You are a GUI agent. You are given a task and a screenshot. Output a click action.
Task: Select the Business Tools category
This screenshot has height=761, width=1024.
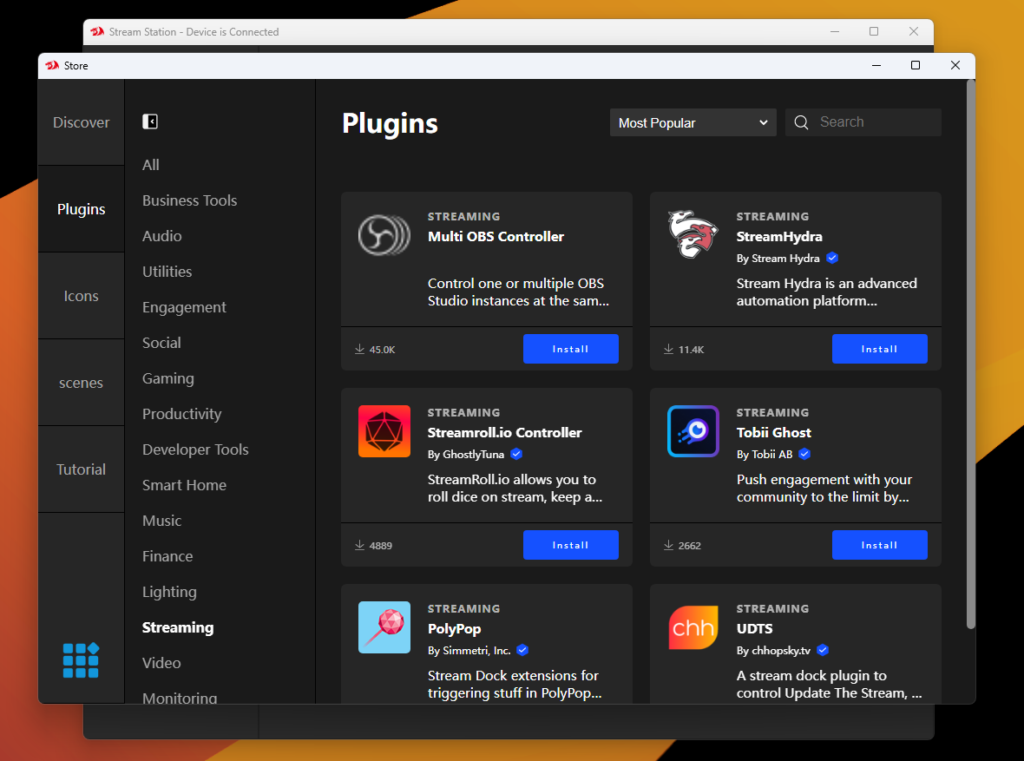coord(189,201)
